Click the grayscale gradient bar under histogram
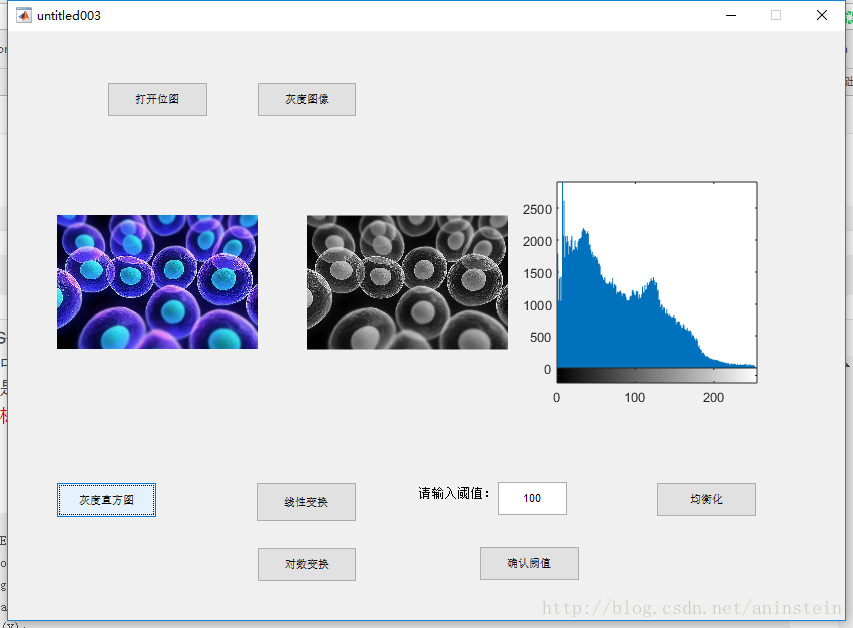 point(657,375)
